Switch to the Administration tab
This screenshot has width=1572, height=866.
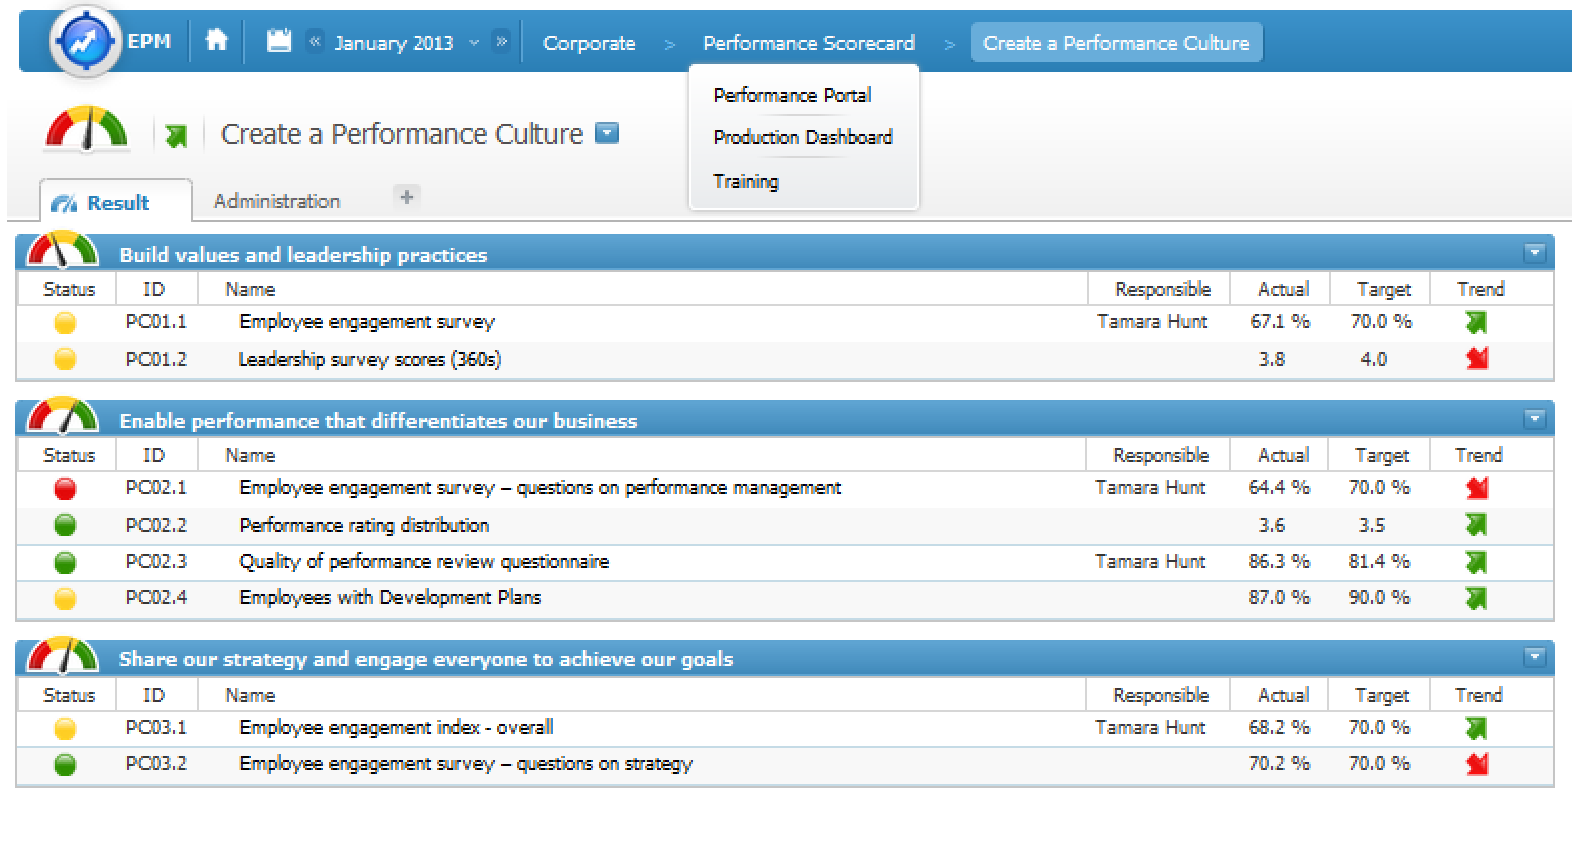coord(277,201)
